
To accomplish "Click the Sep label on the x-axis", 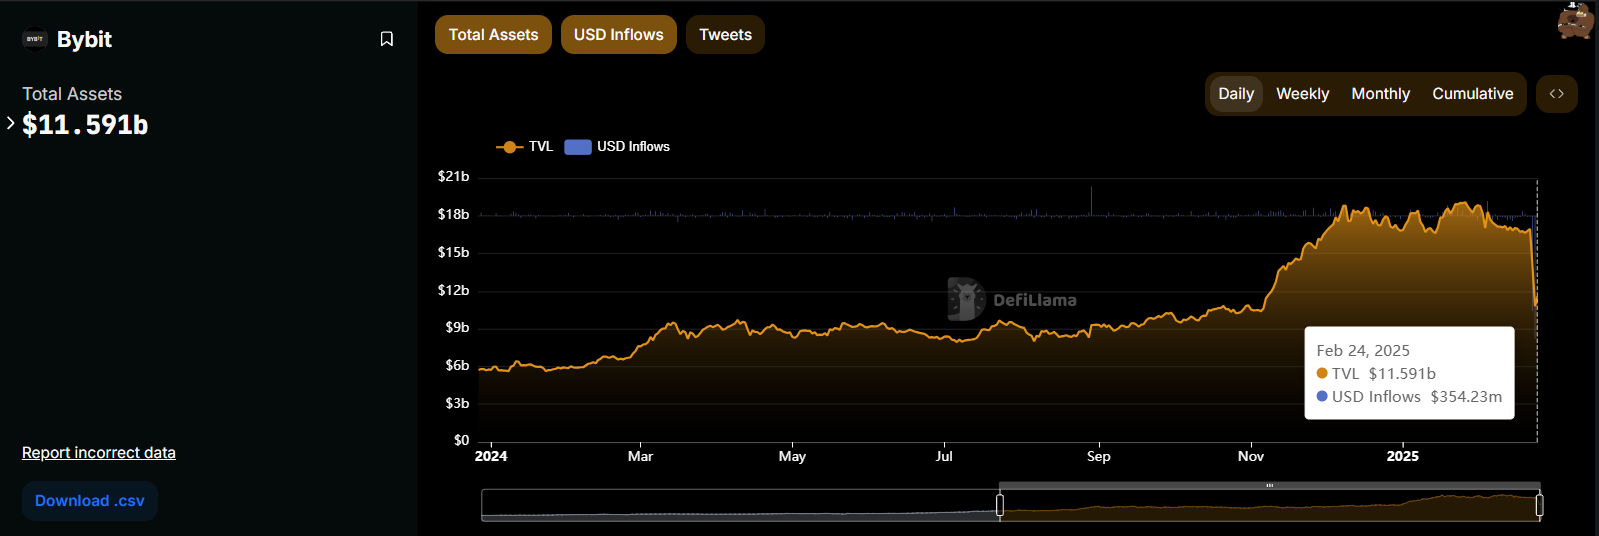I will tap(1098, 456).
